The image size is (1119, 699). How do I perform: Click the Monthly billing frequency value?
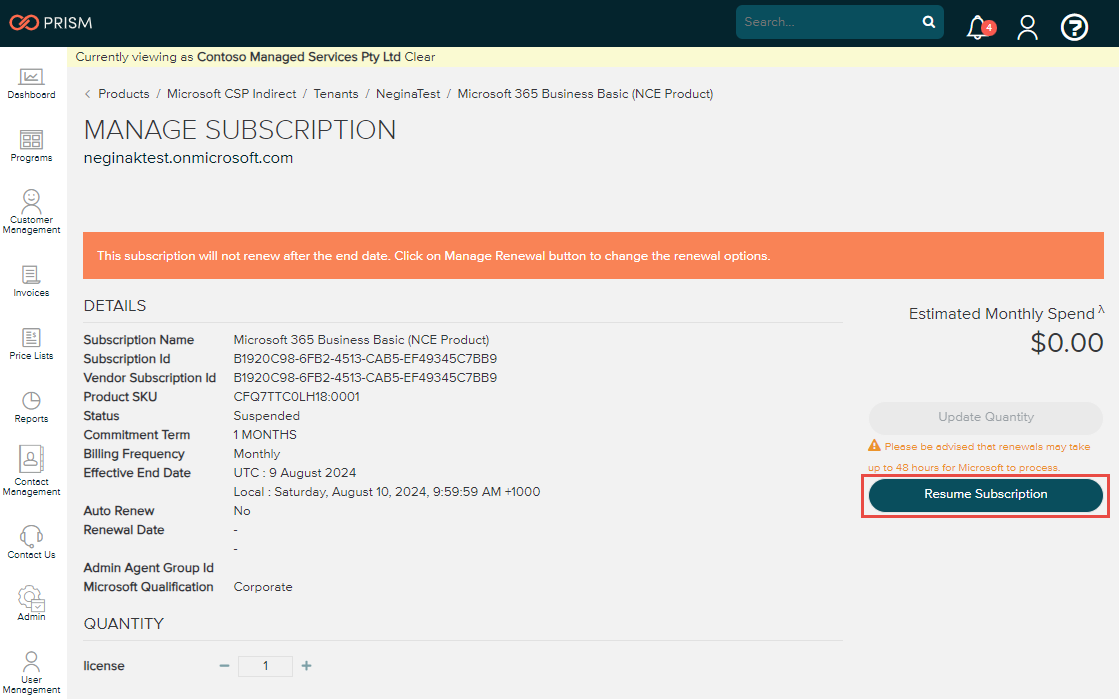[x=257, y=454]
